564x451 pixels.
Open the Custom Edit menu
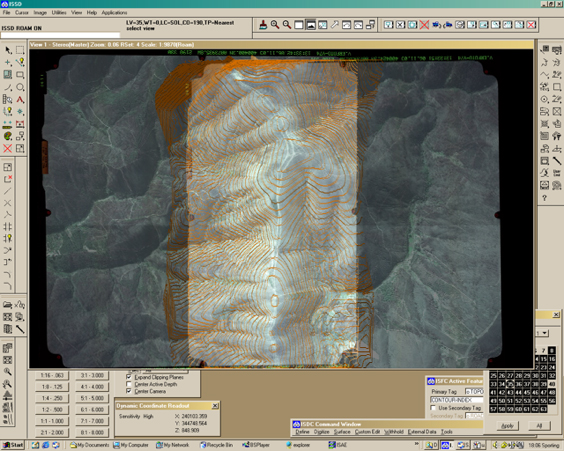367,432
